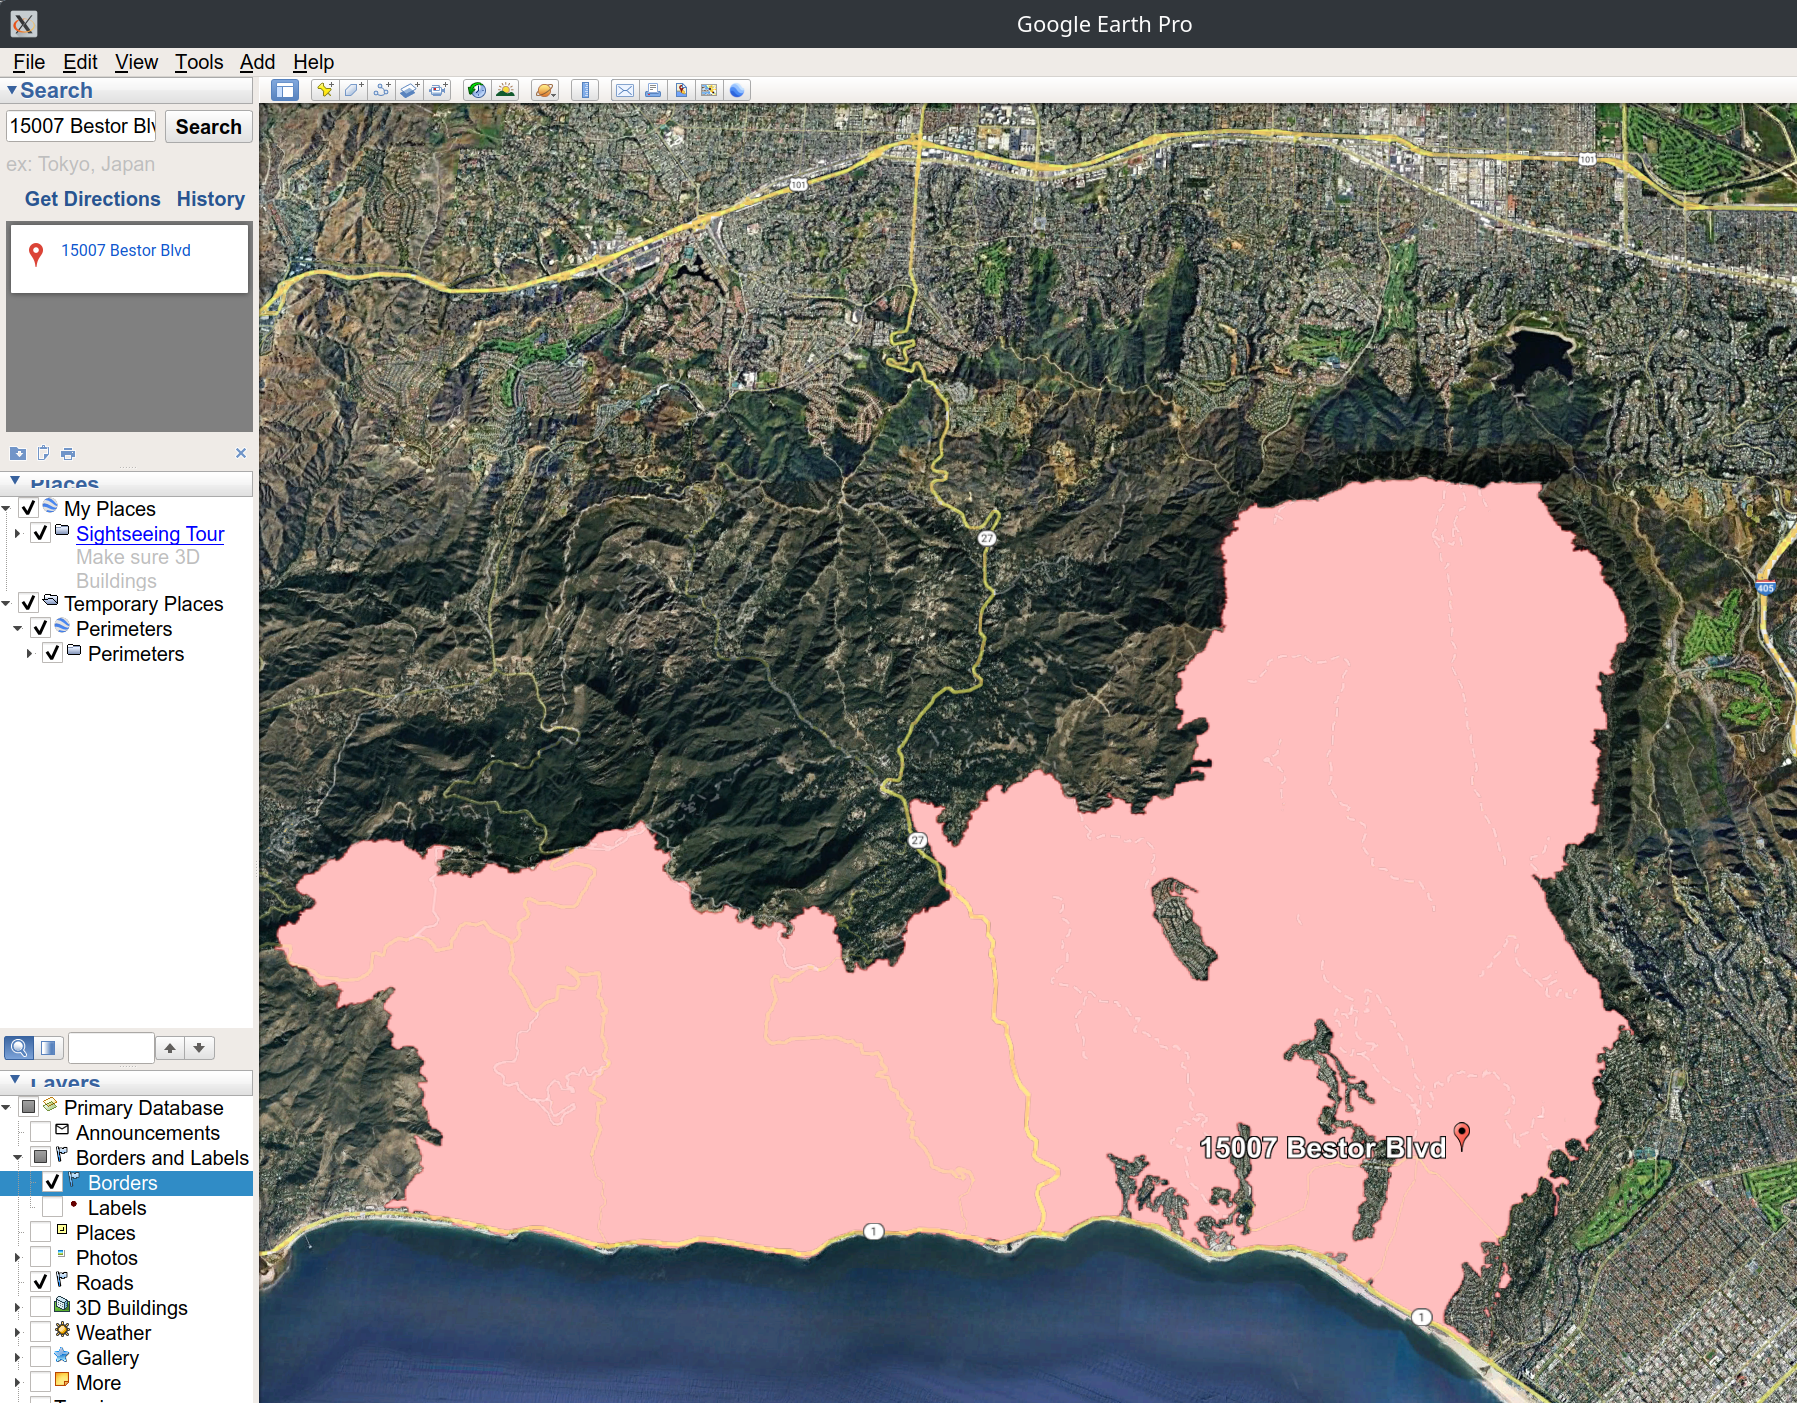This screenshot has height=1403, width=1797.
Task: Copy search results clipboard icon
Action: [43, 453]
